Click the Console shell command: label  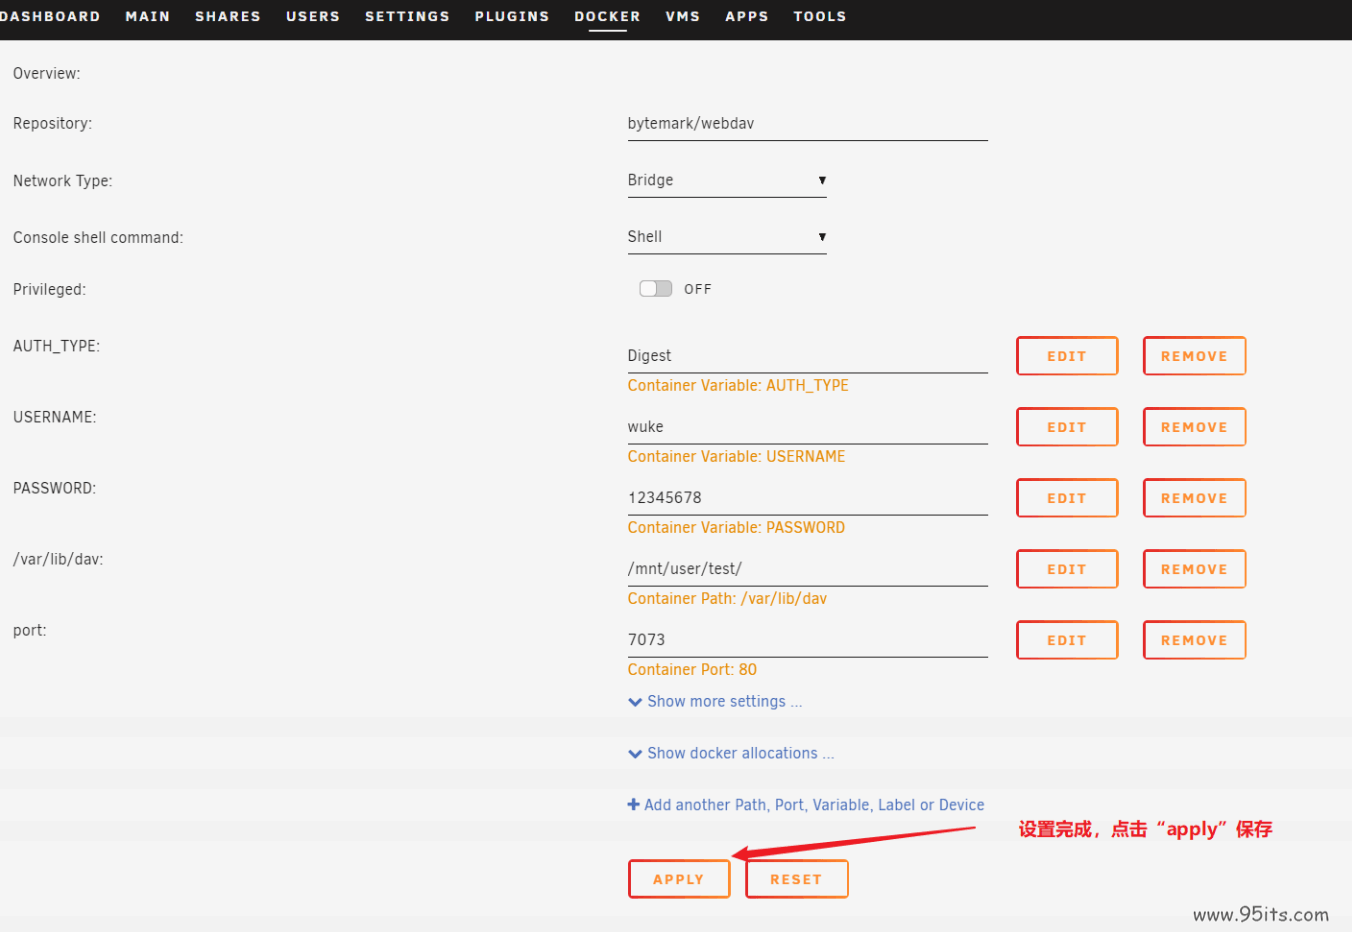(98, 238)
